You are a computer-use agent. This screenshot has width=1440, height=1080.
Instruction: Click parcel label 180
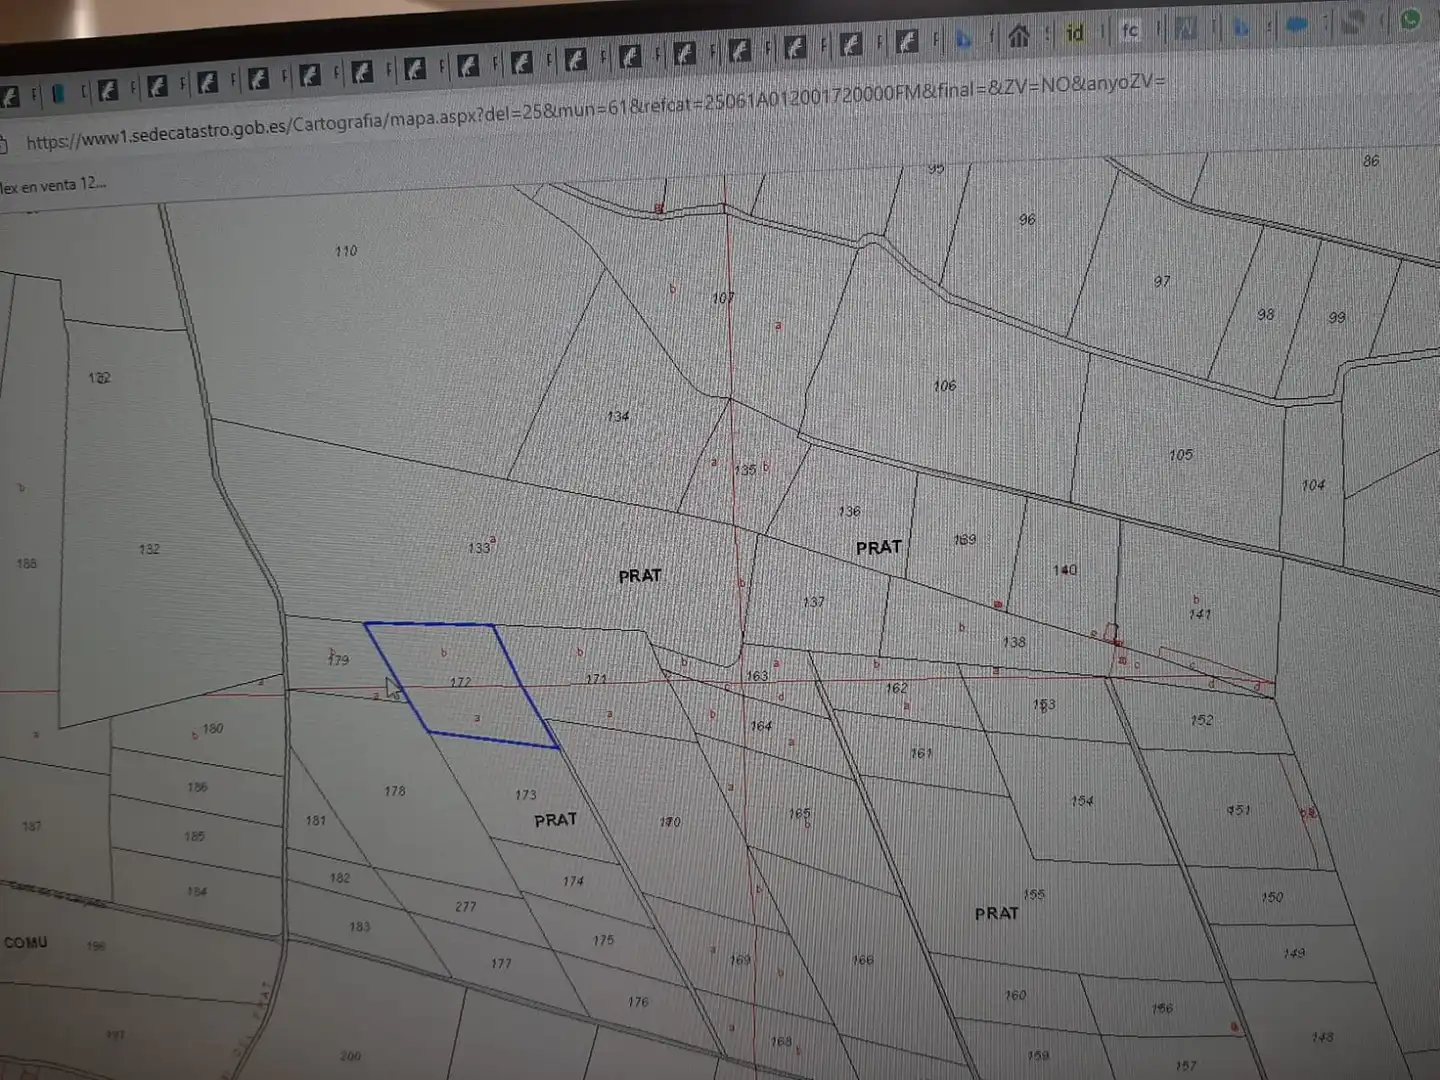click(x=213, y=729)
